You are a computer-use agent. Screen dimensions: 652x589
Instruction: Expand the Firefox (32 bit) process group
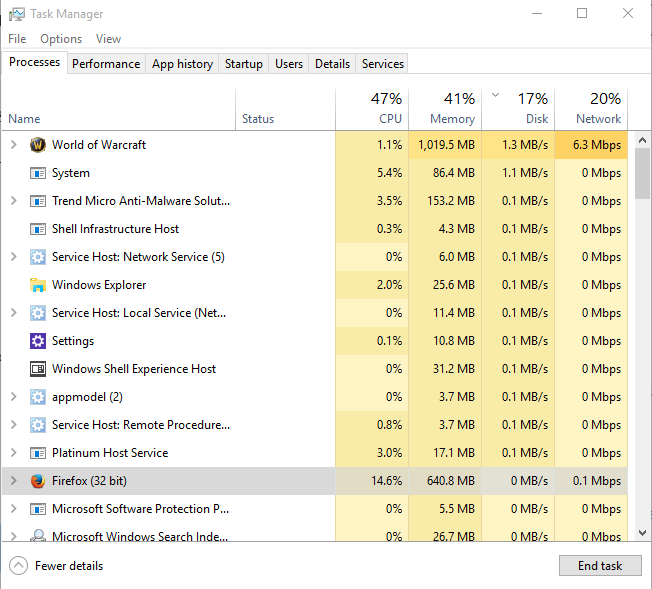click(14, 481)
